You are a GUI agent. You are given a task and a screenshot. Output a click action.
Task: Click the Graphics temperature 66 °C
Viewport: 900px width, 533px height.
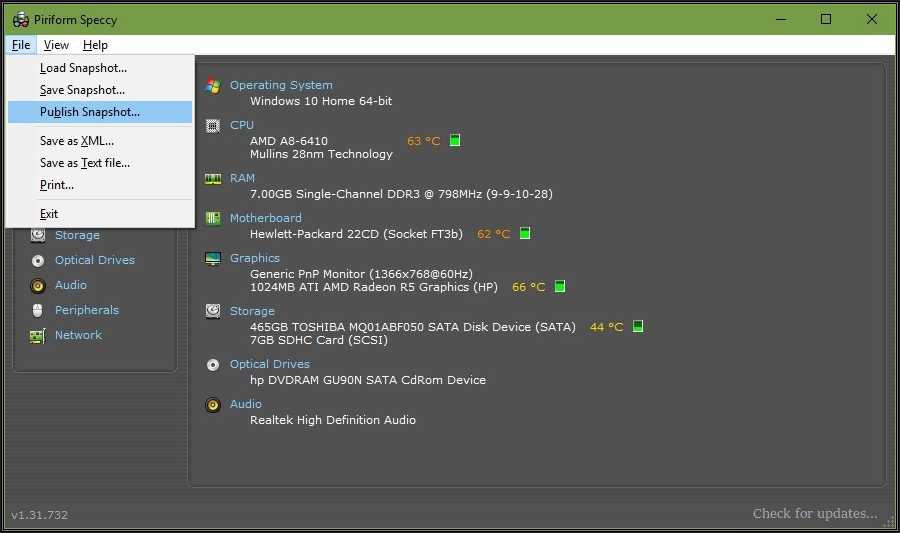tap(529, 287)
